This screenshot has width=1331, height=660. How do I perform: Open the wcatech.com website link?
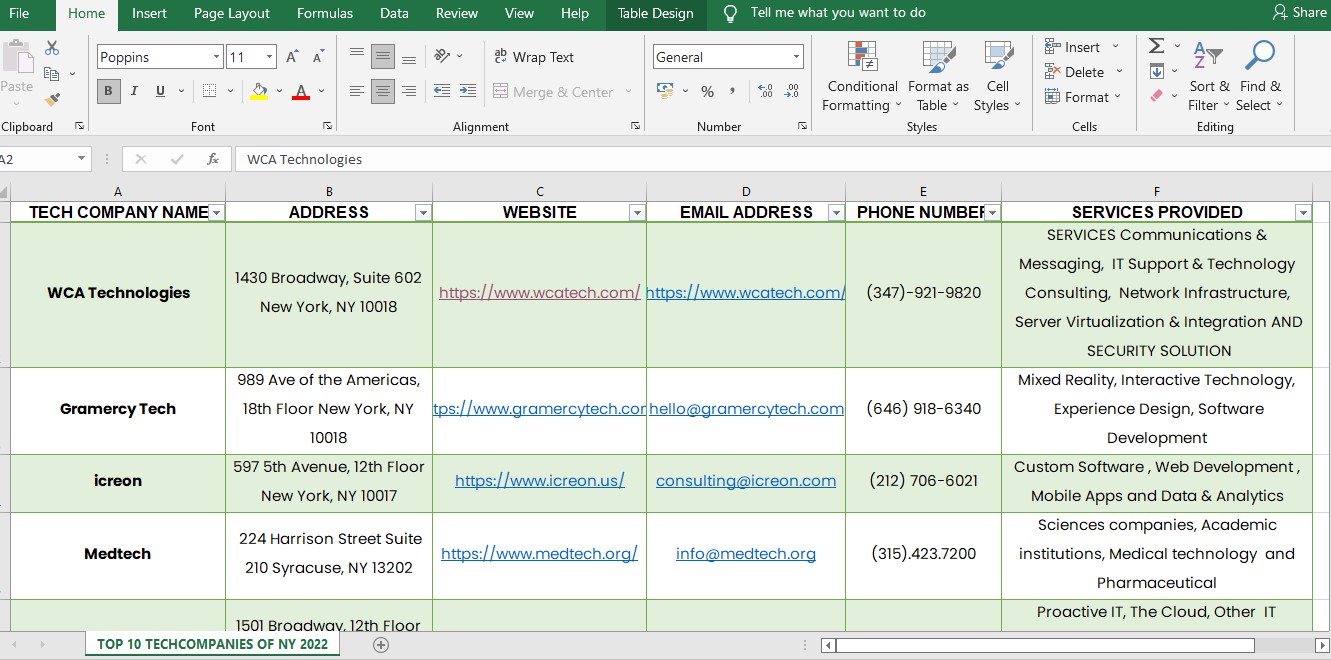539,293
